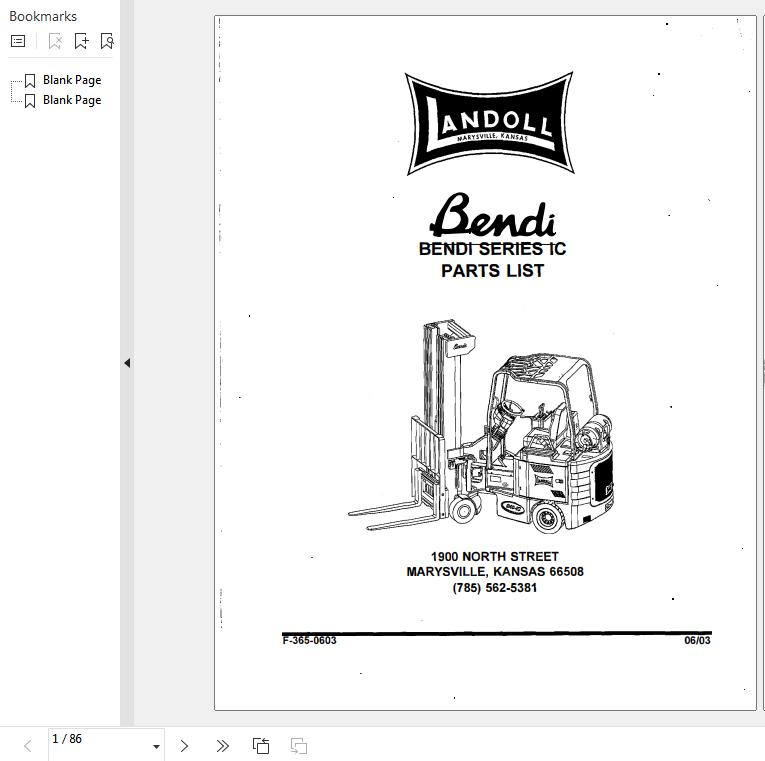Click the Bendi script logo

pyautogui.click(x=492, y=215)
